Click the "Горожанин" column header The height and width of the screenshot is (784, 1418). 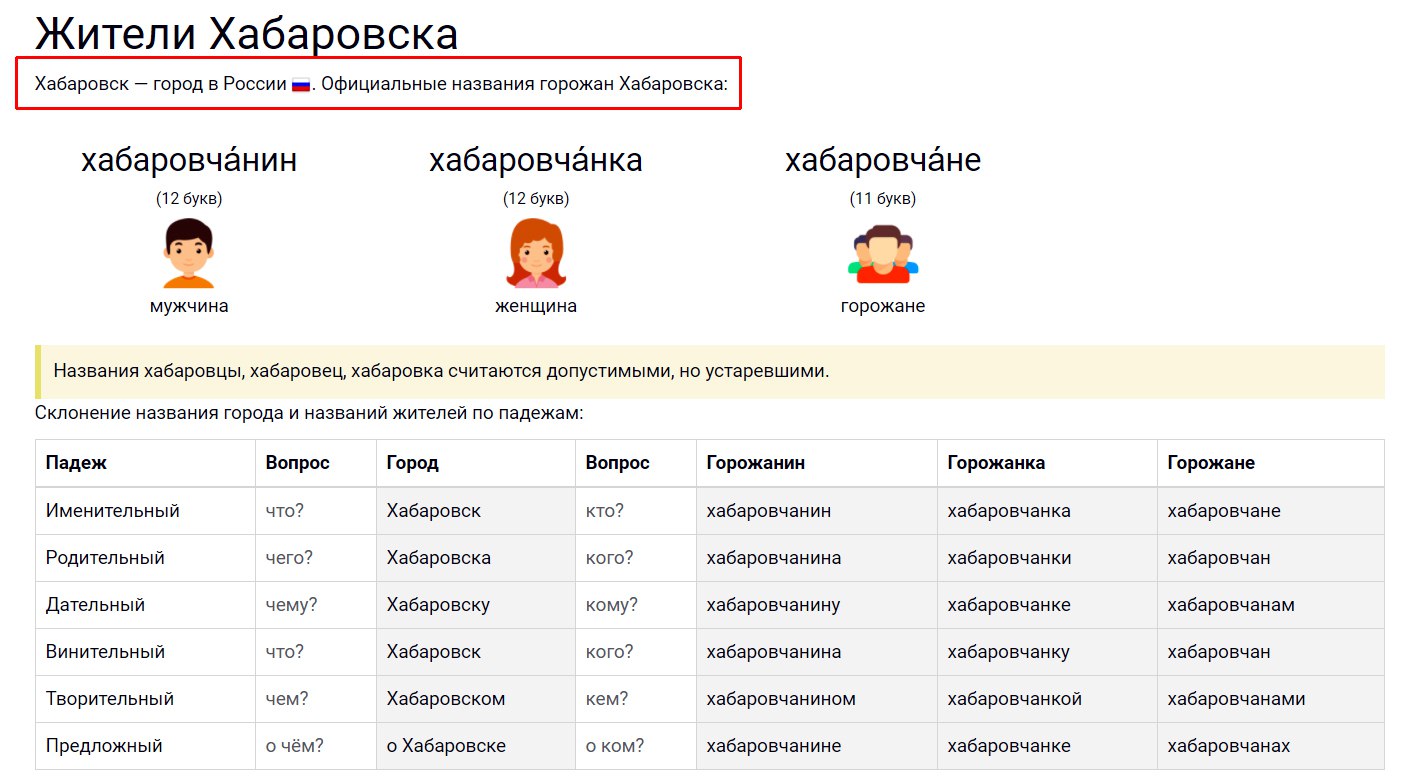756,463
